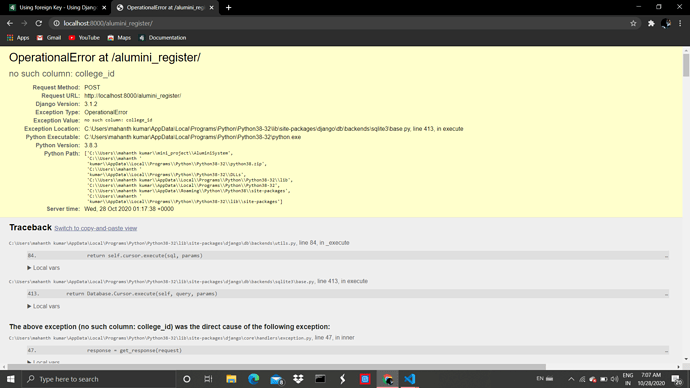Open the lightning bolt app on the taskbar

342,379
